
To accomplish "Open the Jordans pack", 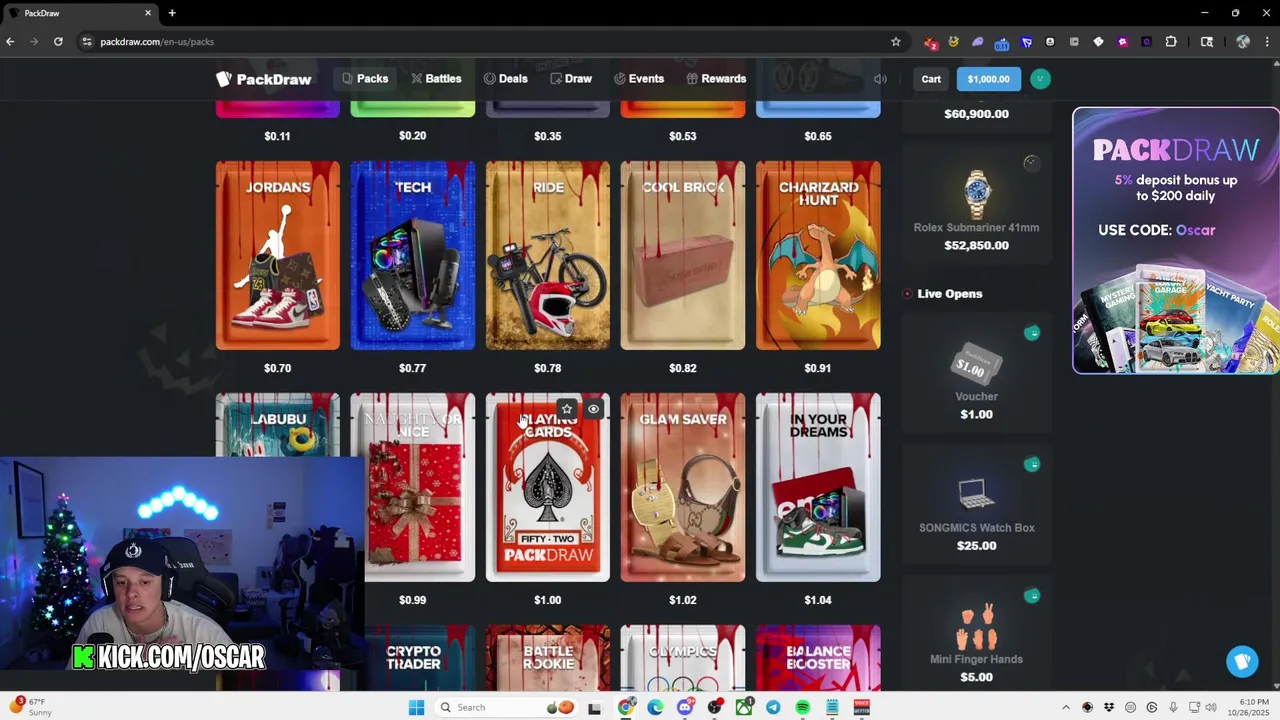I will tap(278, 255).
